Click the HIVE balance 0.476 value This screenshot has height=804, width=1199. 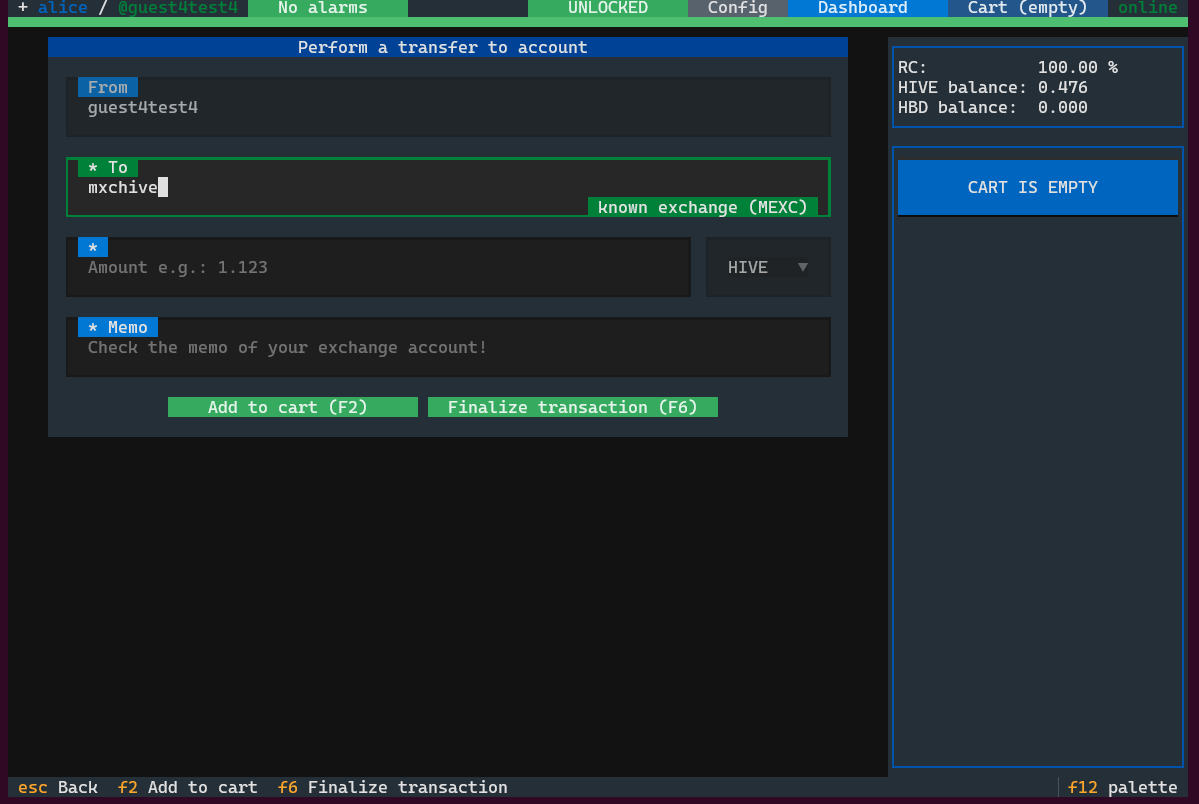pos(1062,87)
